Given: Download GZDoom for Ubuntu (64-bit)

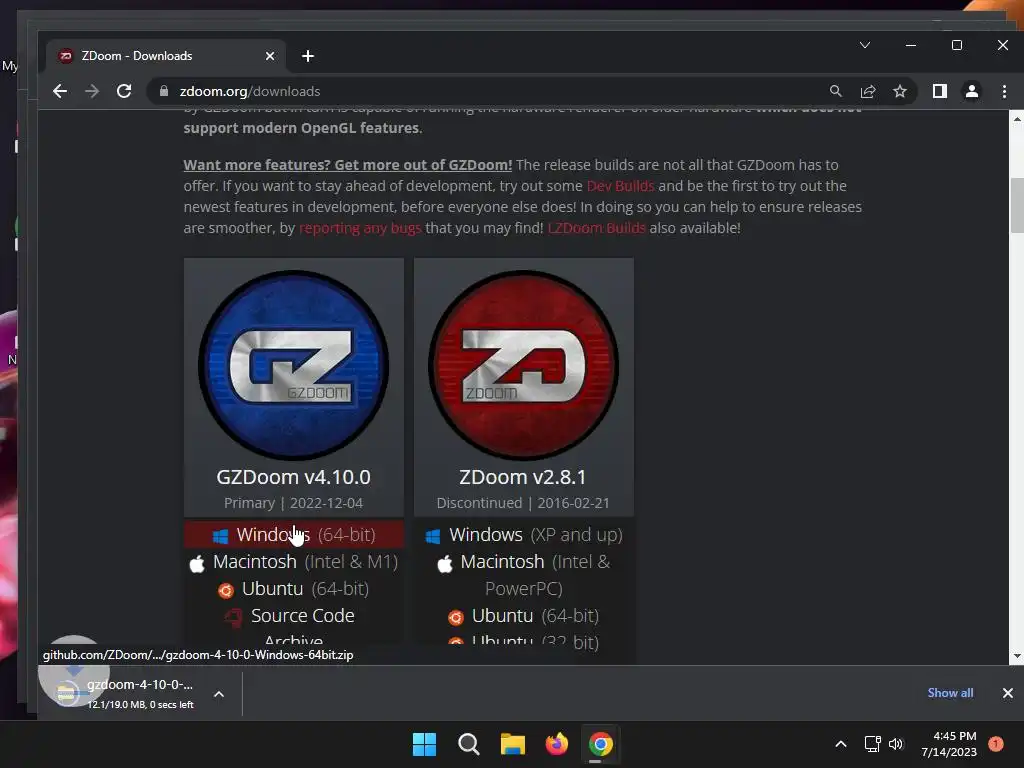Looking at the screenshot, I should [x=294, y=589].
